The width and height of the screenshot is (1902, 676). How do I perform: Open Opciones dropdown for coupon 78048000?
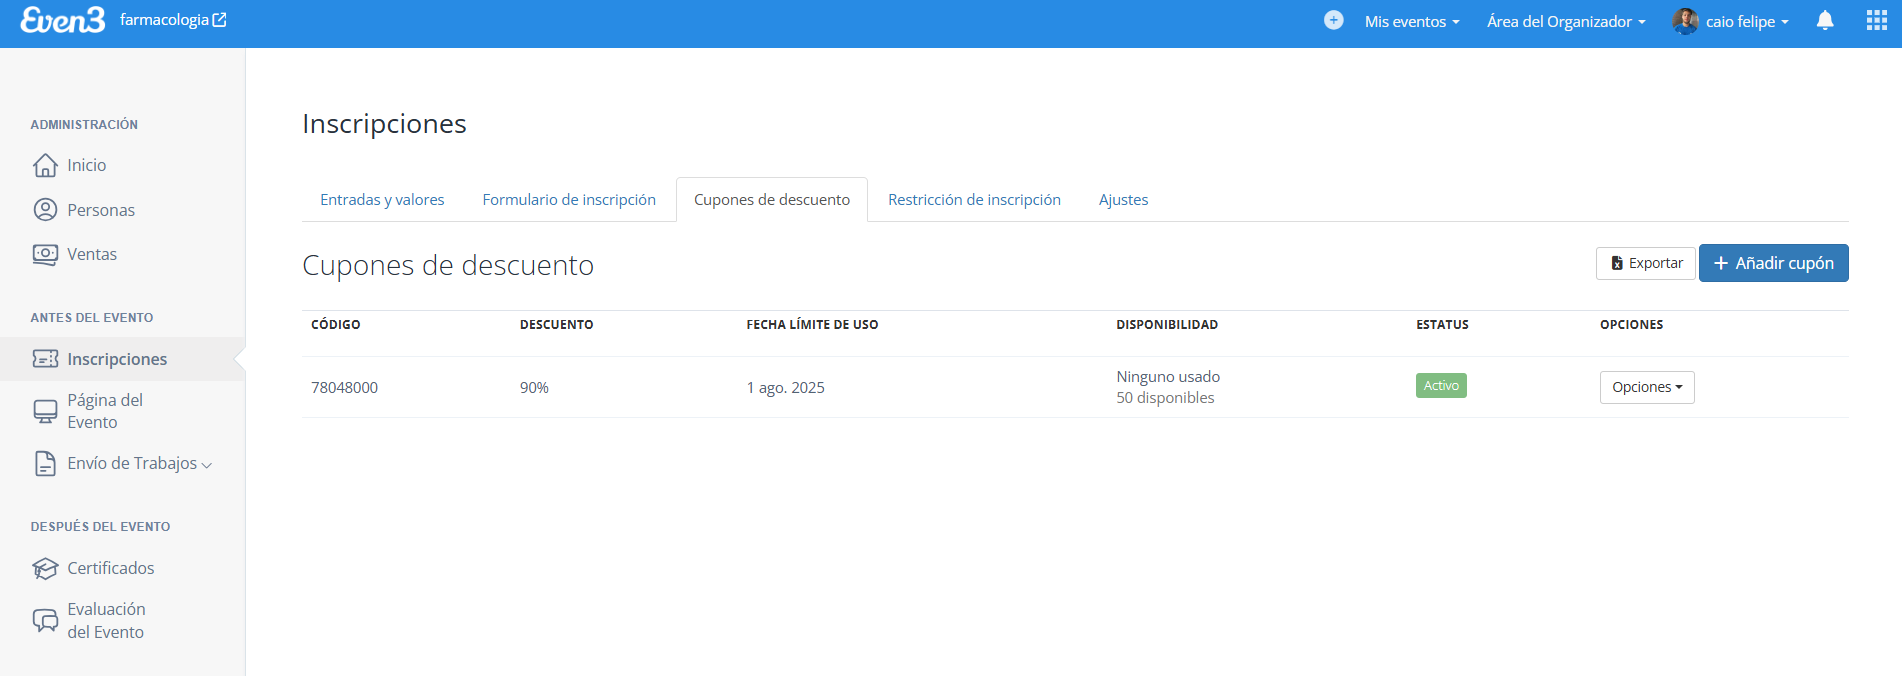[1647, 387]
